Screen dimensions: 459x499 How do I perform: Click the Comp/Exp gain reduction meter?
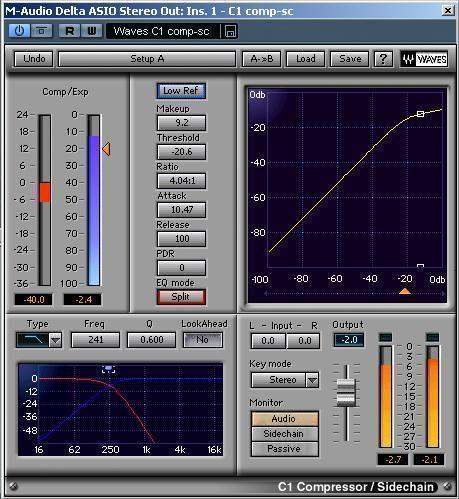[45, 200]
